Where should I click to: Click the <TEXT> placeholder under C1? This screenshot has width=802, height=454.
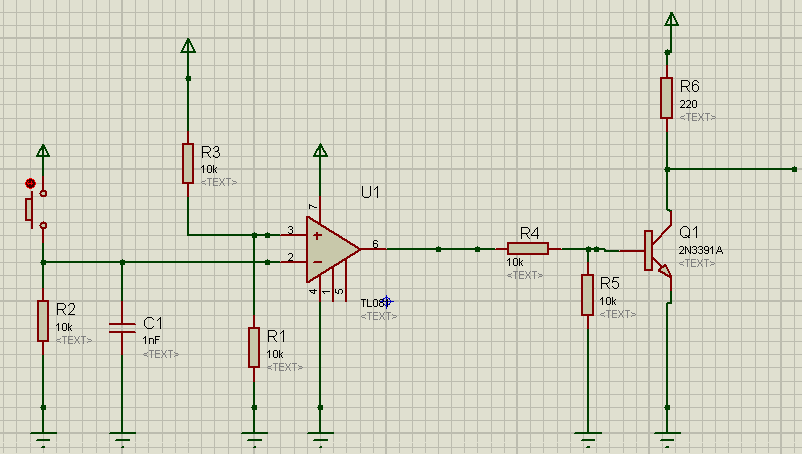161,354
